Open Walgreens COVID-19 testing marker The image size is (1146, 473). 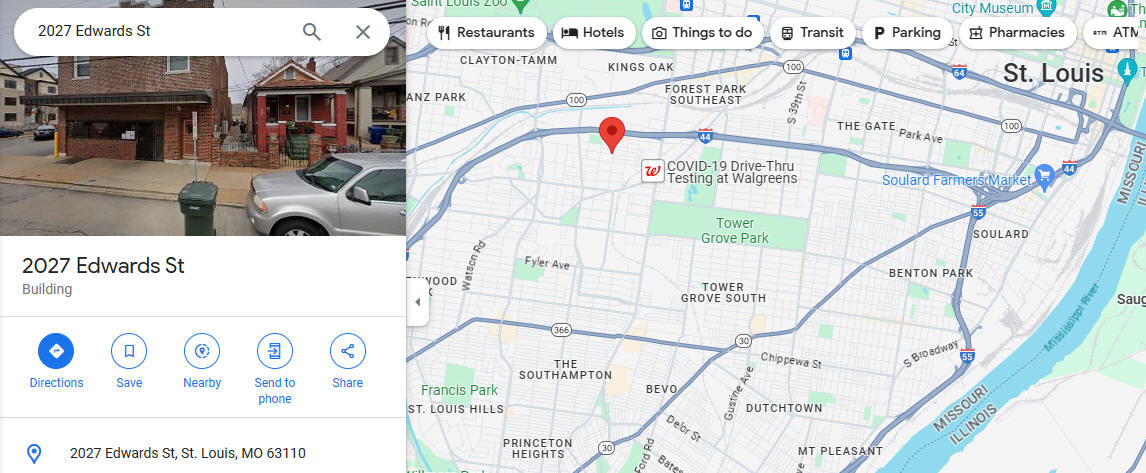click(653, 171)
